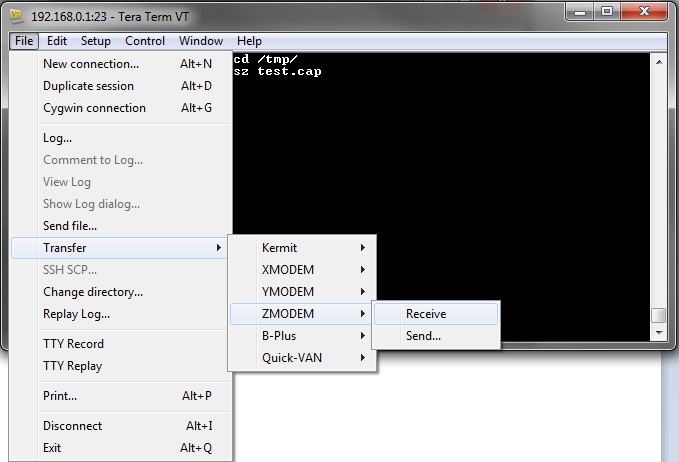679x462 pixels.
Task: Minimize the Tera Term window
Action: click(580, 12)
